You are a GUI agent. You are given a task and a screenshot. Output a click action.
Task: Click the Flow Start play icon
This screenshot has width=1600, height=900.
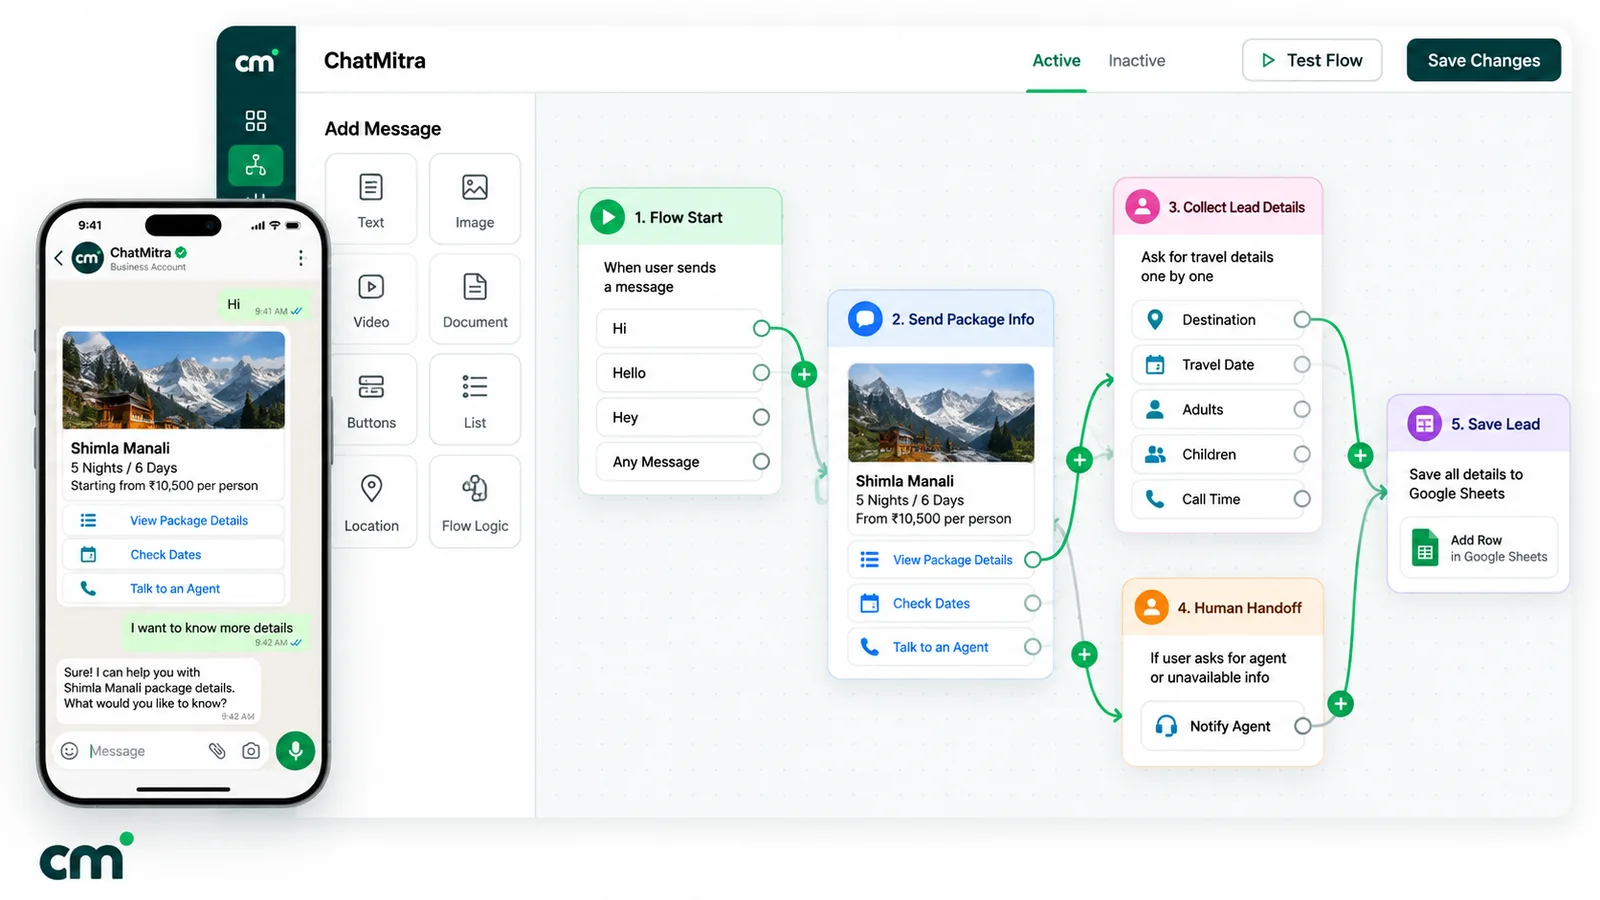pos(607,217)
